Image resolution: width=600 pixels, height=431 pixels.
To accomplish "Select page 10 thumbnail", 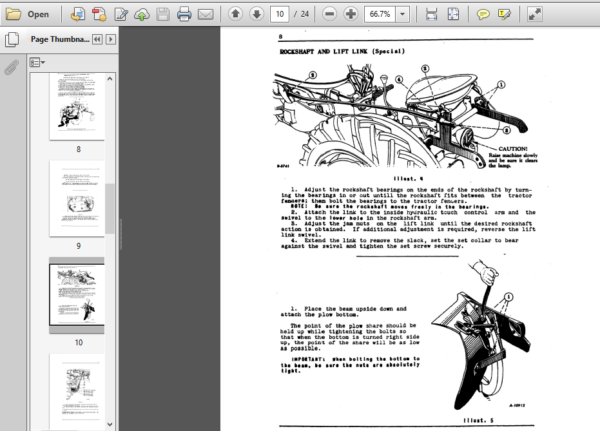I will [77, 295].
